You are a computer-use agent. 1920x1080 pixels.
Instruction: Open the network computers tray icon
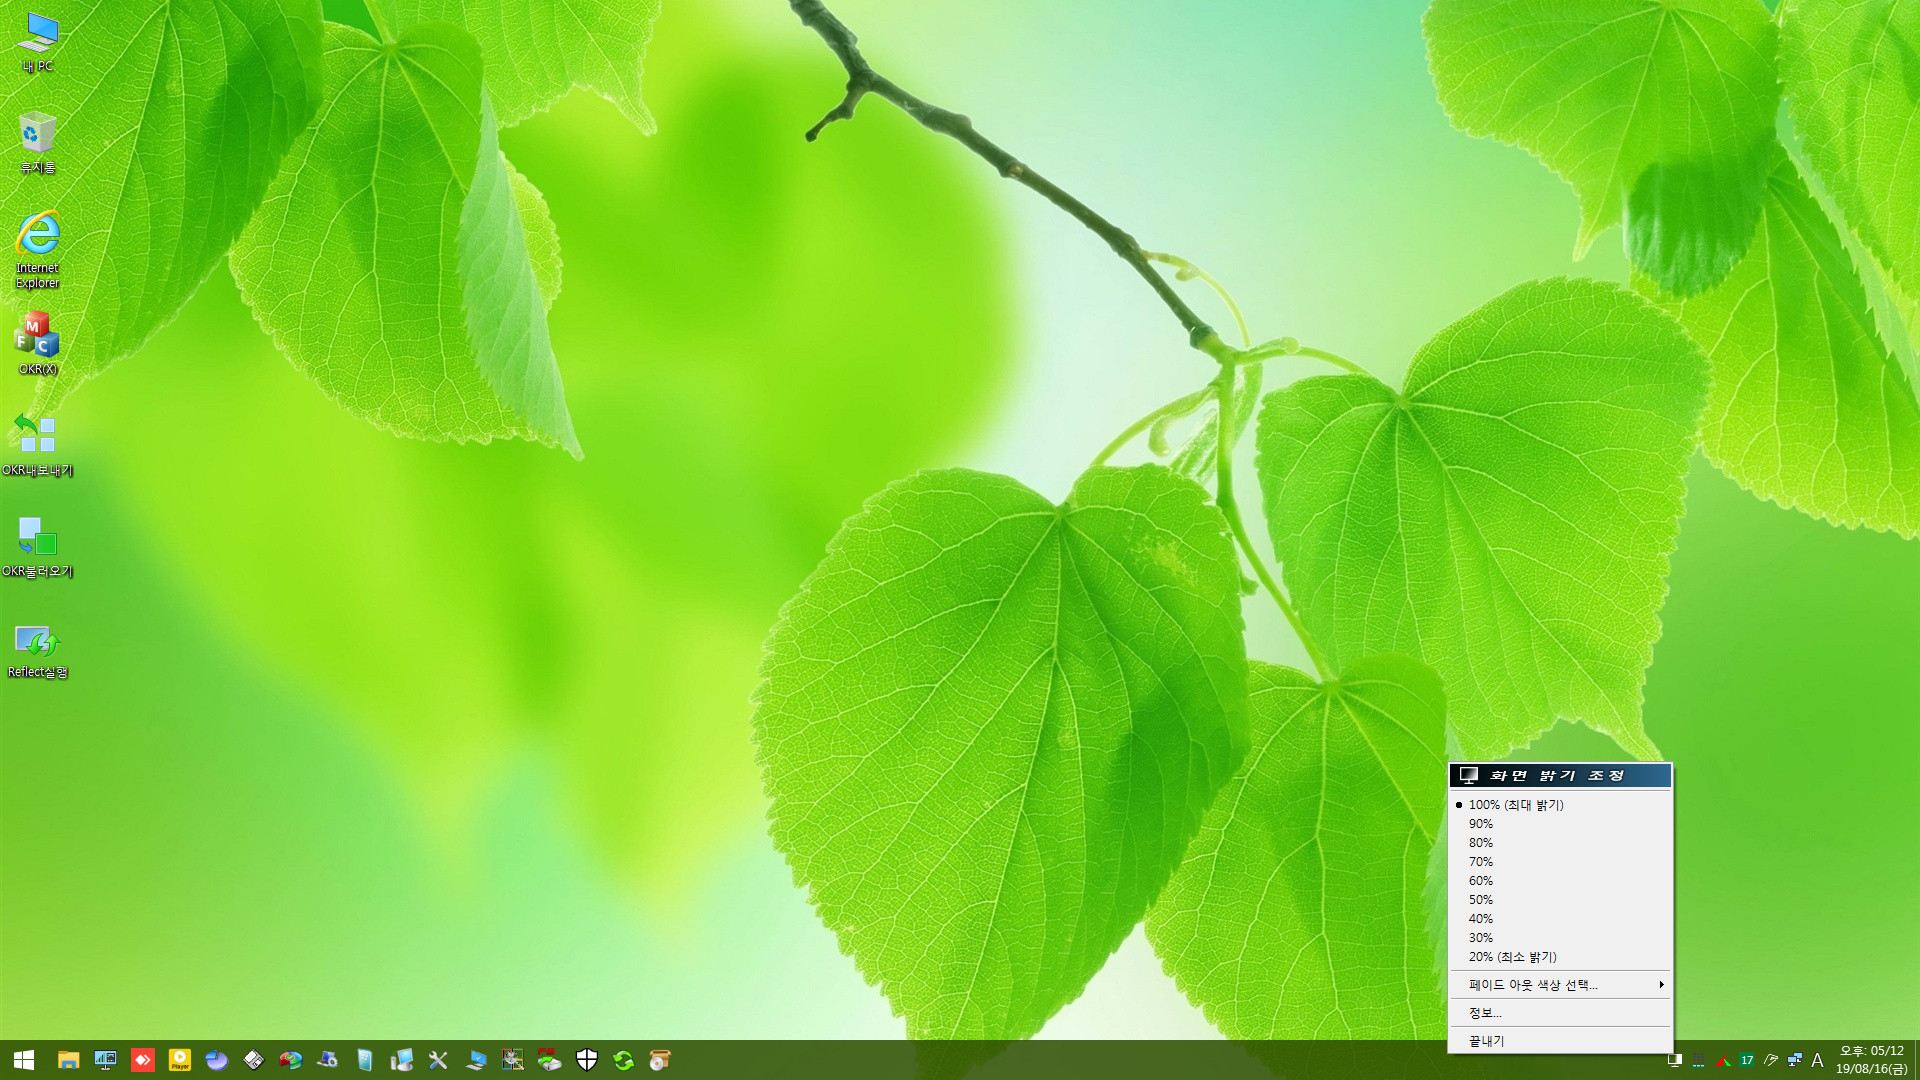(x=1795, y=1060)
